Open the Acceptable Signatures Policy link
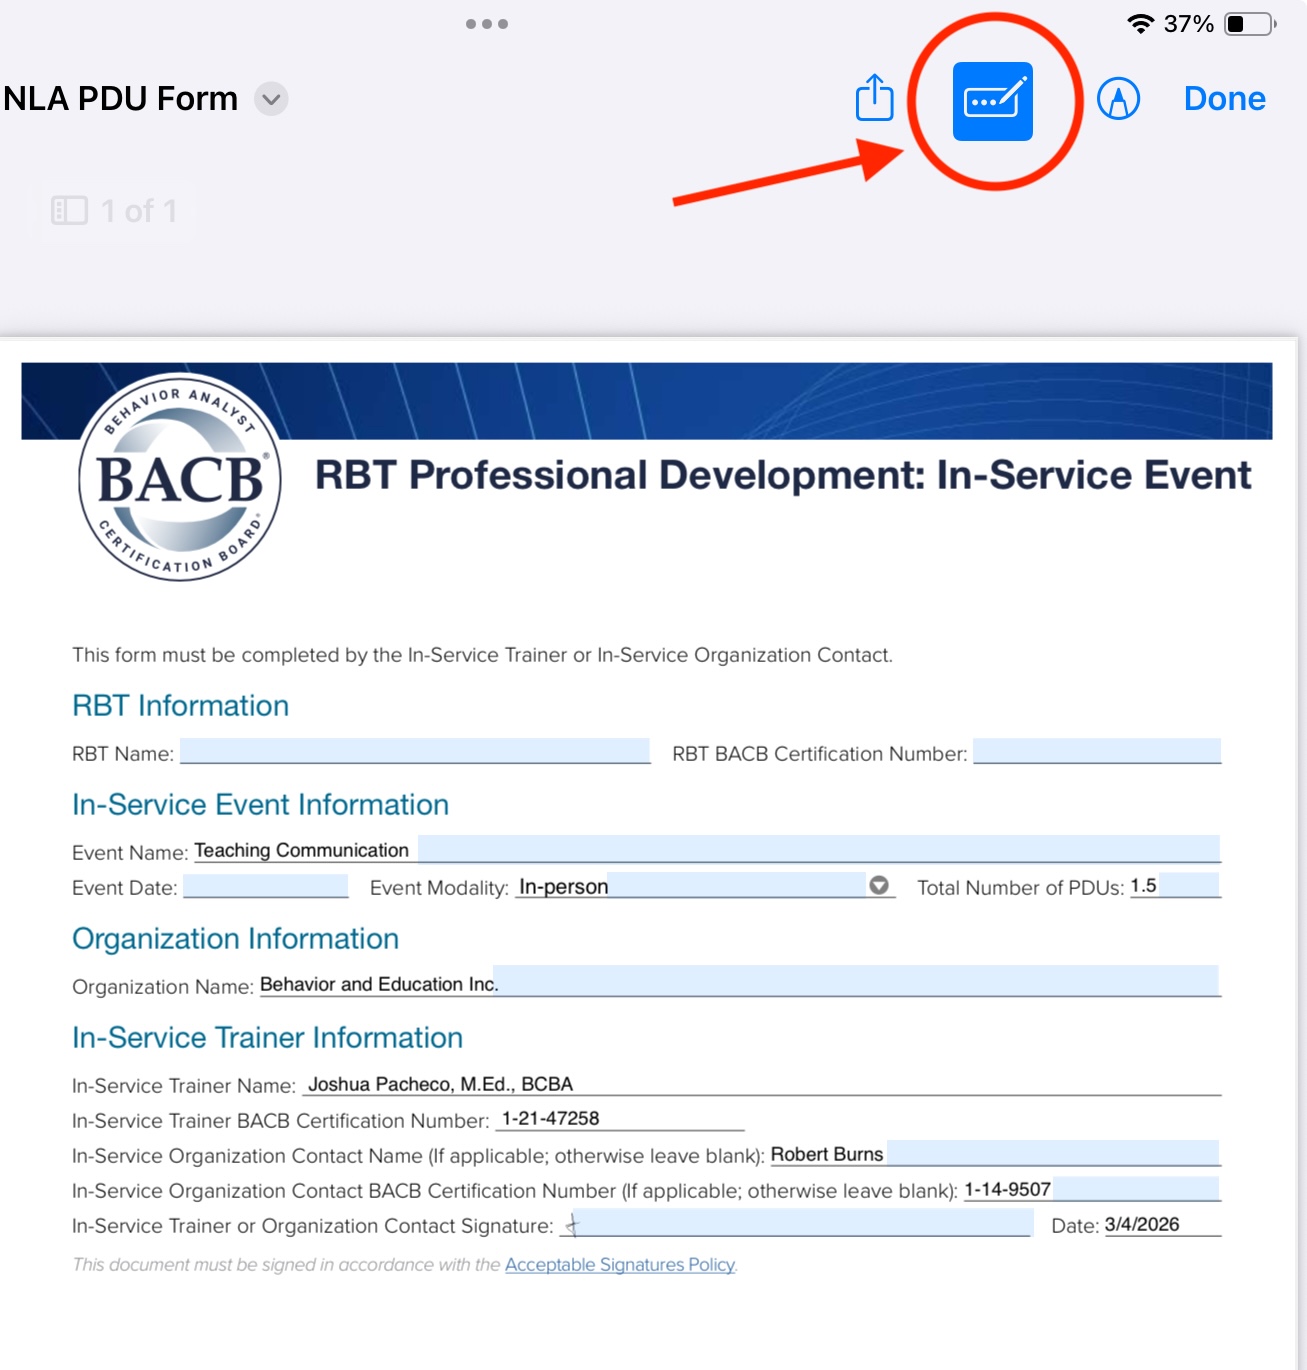 pos(620,1264)
